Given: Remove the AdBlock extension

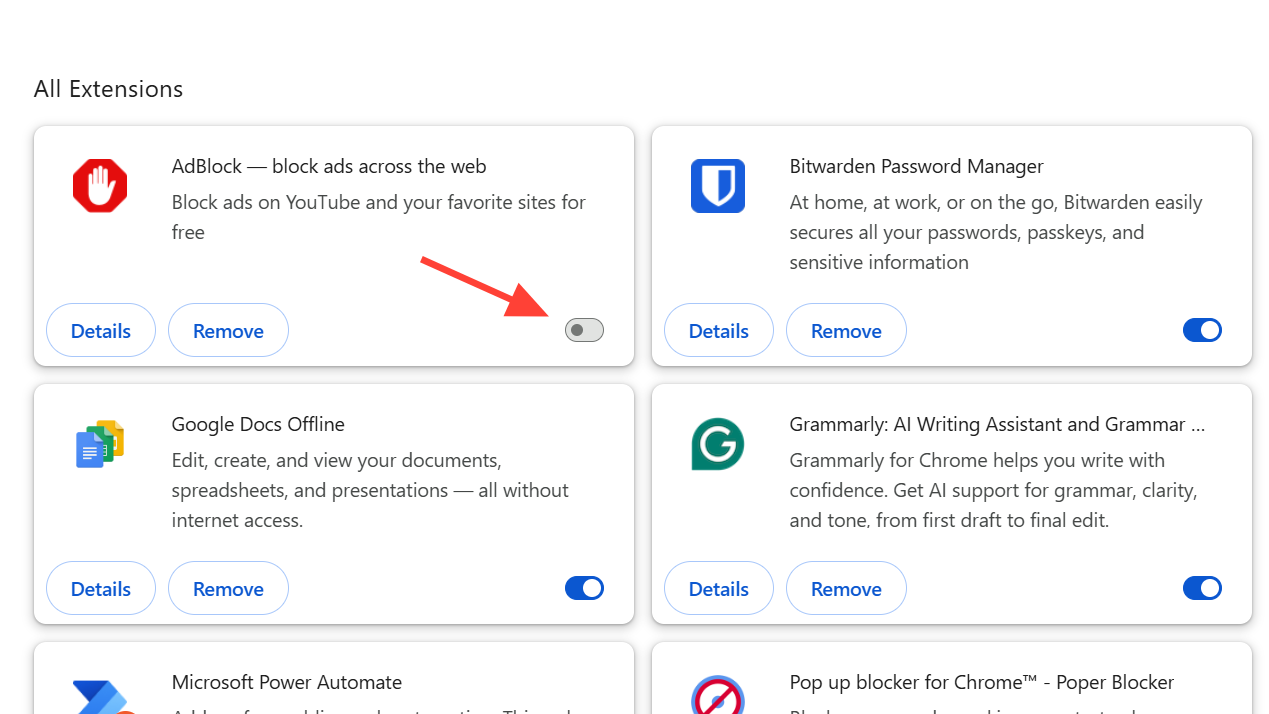Looking at the screenshot, I should click(228, 330).
